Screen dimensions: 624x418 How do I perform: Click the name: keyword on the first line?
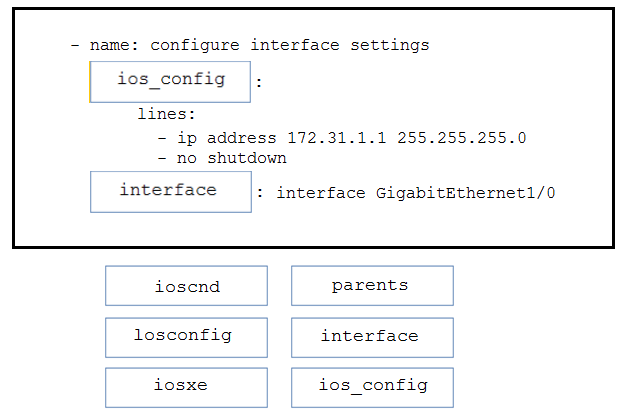[x=114, y=45]
